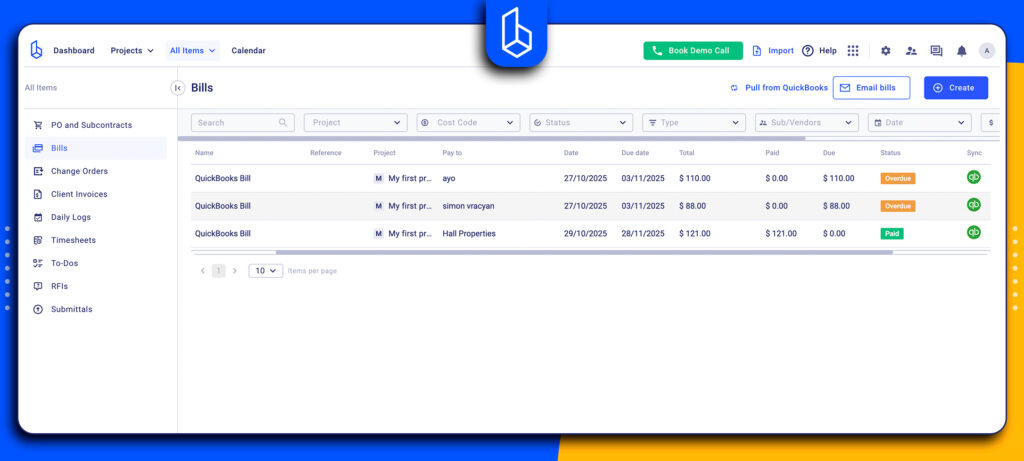Click the QuickBooks sync icon for ayo bill
Viewport: 1024px width, 461px height.
tap(974, 177)
